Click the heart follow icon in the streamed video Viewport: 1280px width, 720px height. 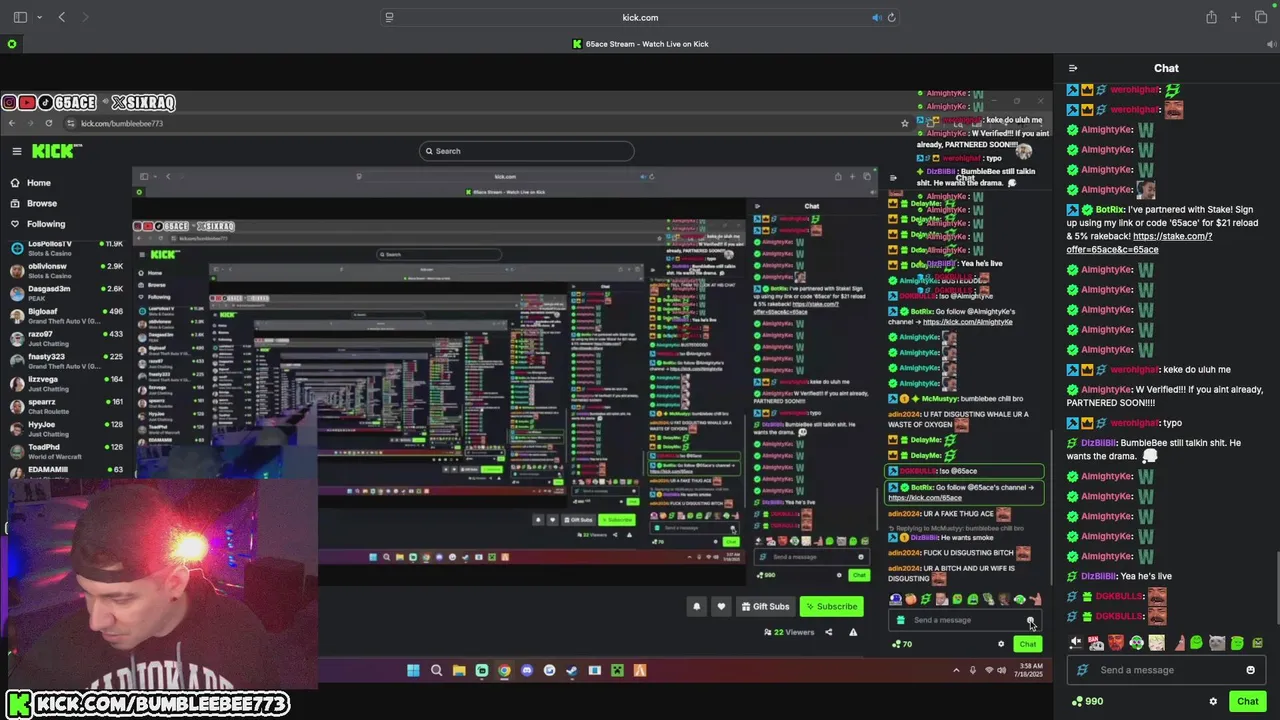721,606
